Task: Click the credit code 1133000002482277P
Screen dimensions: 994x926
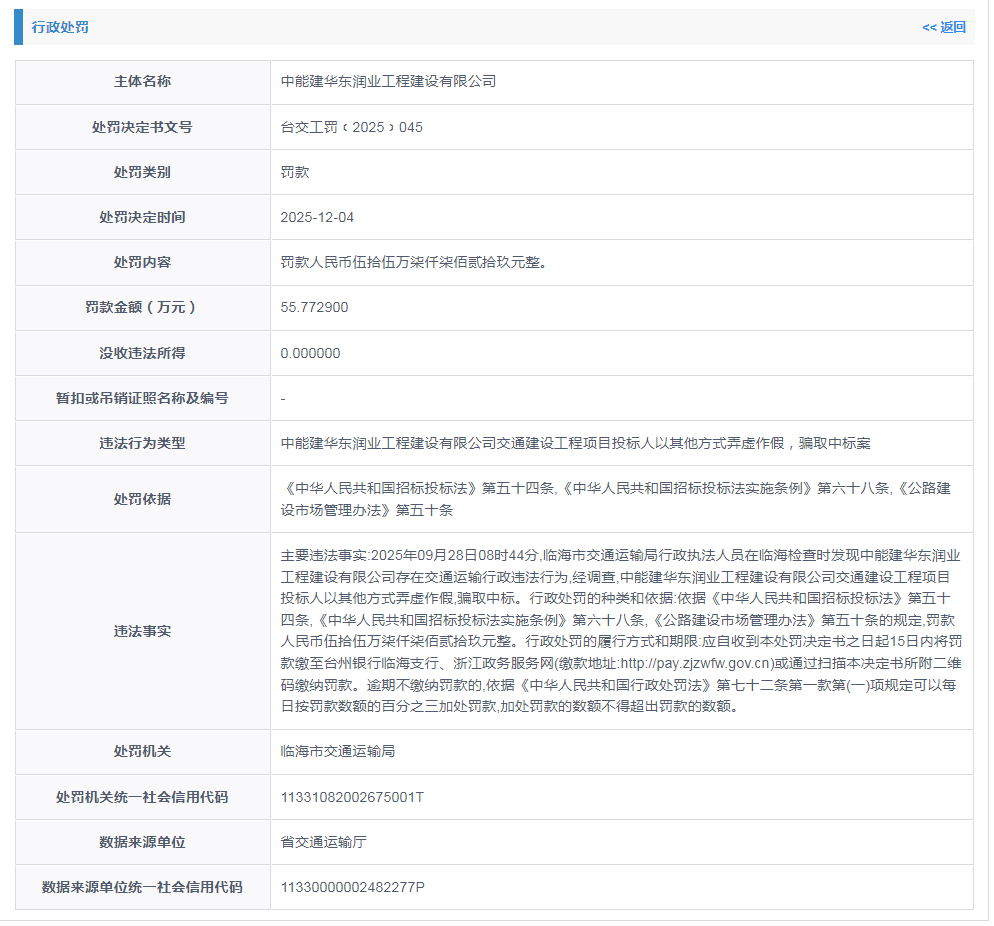Action: 352,887
